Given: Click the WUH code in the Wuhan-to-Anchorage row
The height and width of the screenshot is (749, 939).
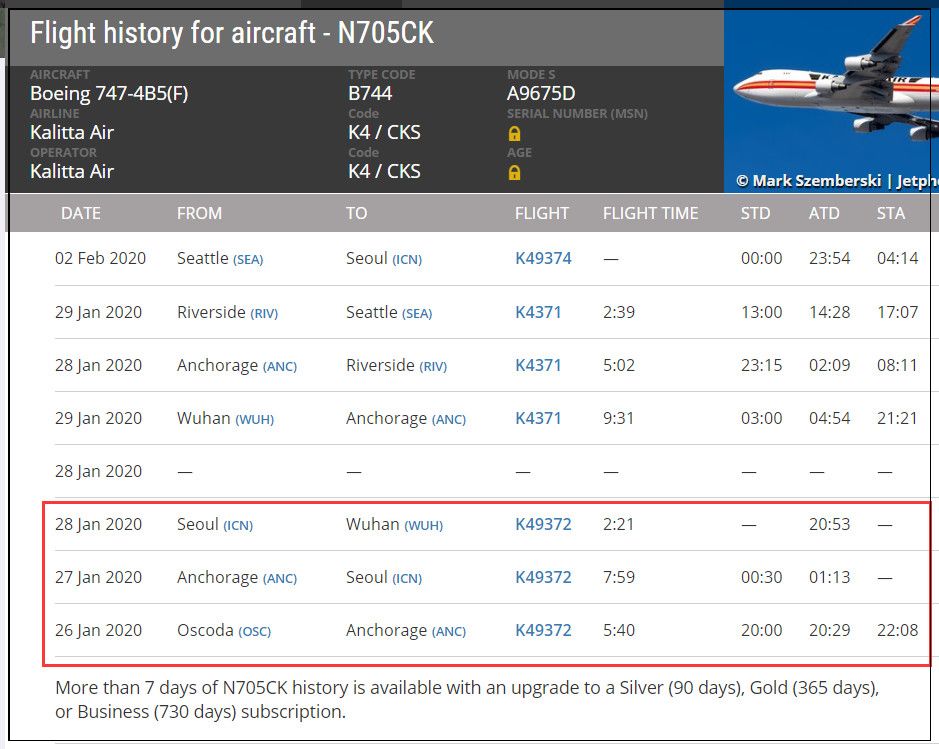Looking at the screenshot, I should 255,420.
